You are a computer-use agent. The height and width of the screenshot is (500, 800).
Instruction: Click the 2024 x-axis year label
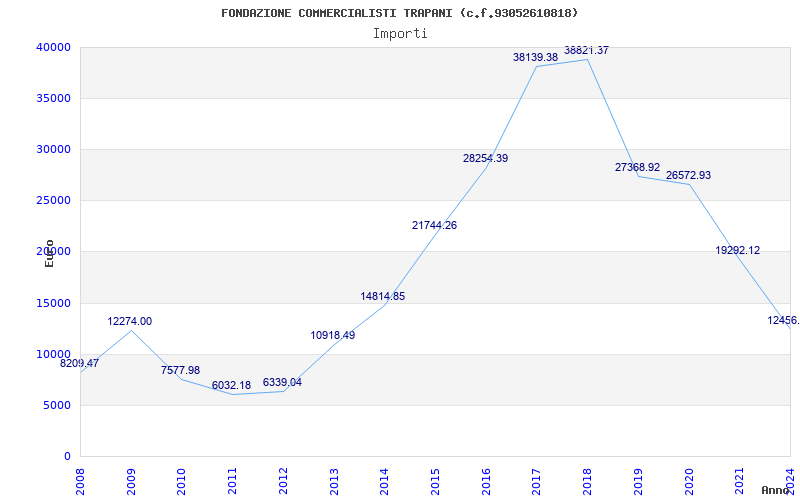tap(790, 482)
